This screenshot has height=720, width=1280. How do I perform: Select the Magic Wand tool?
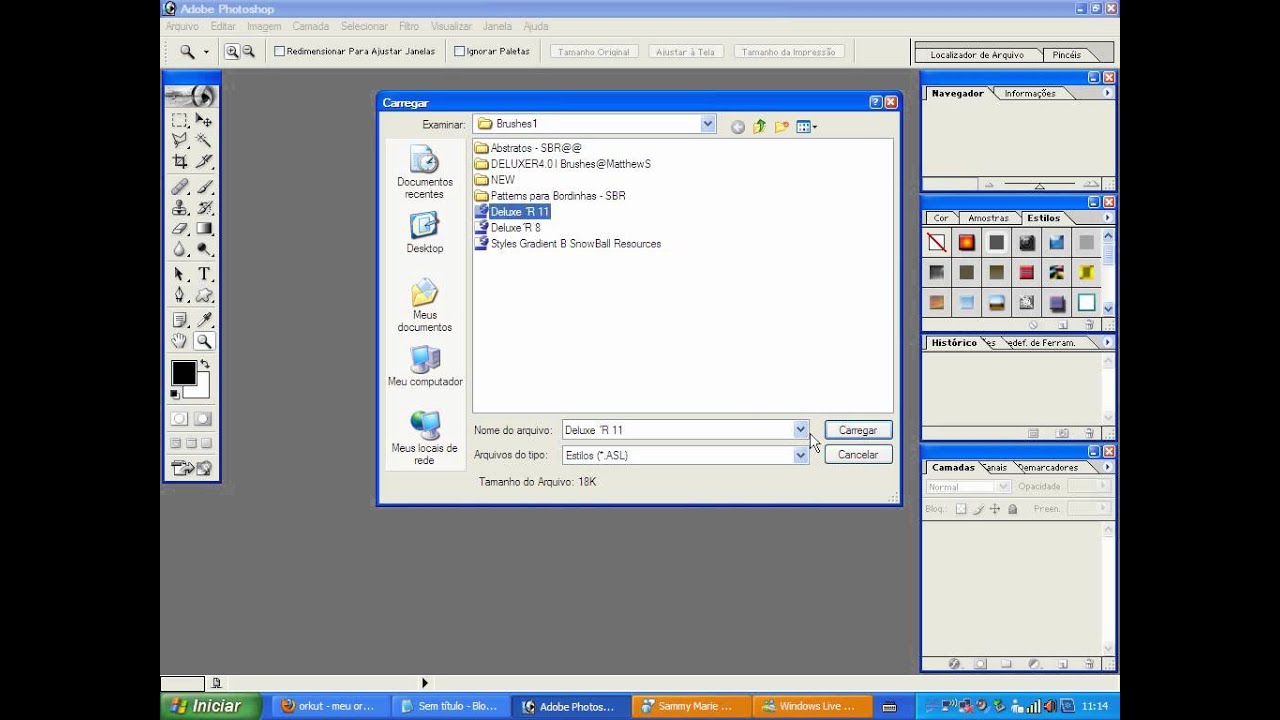(204, 140)
